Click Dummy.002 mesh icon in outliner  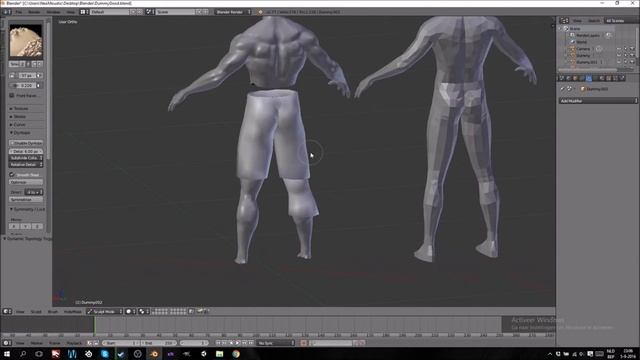coord(573,62)
